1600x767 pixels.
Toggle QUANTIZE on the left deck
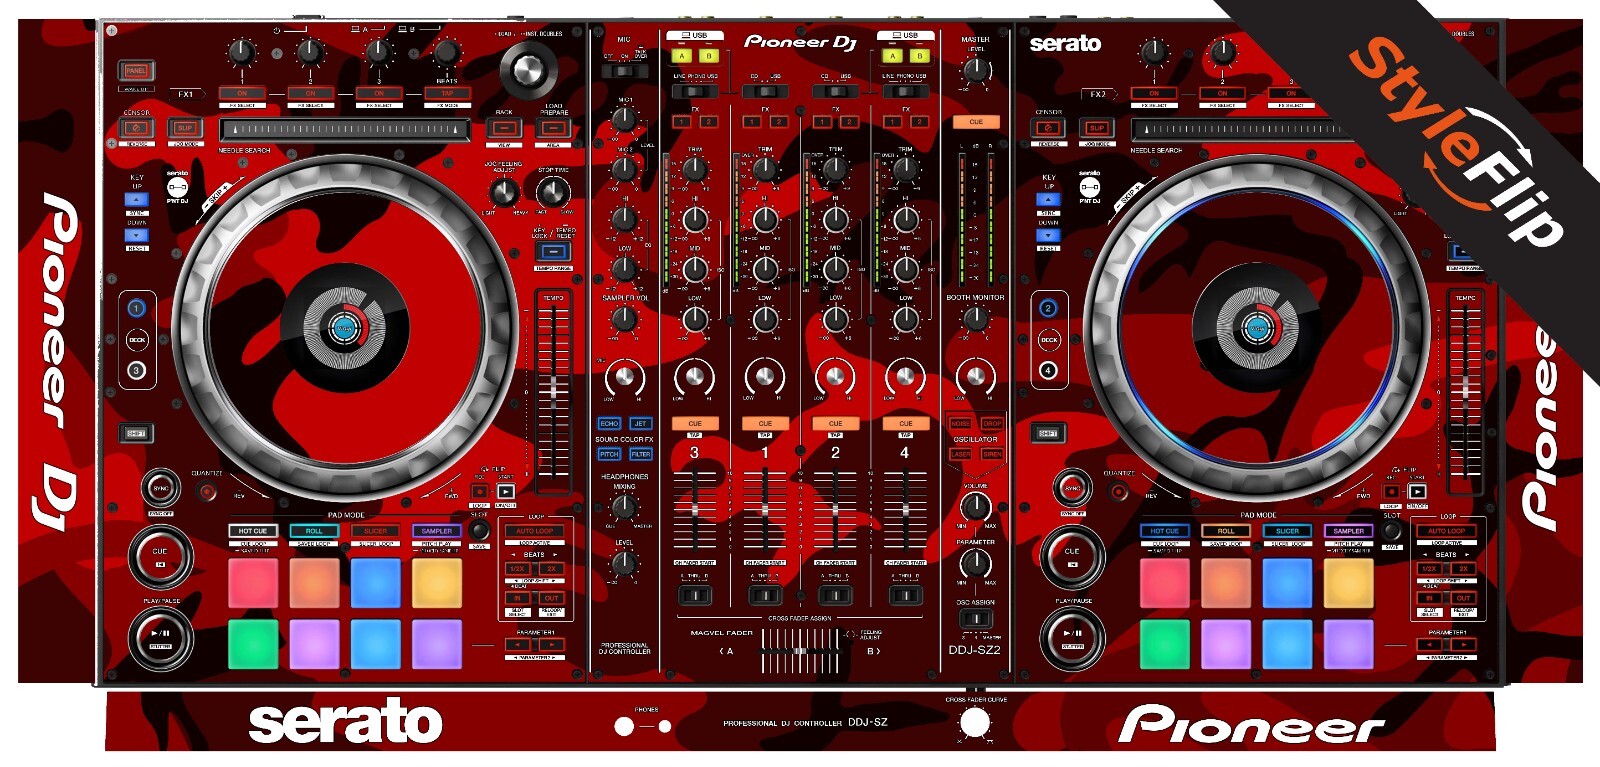point(207,491)
